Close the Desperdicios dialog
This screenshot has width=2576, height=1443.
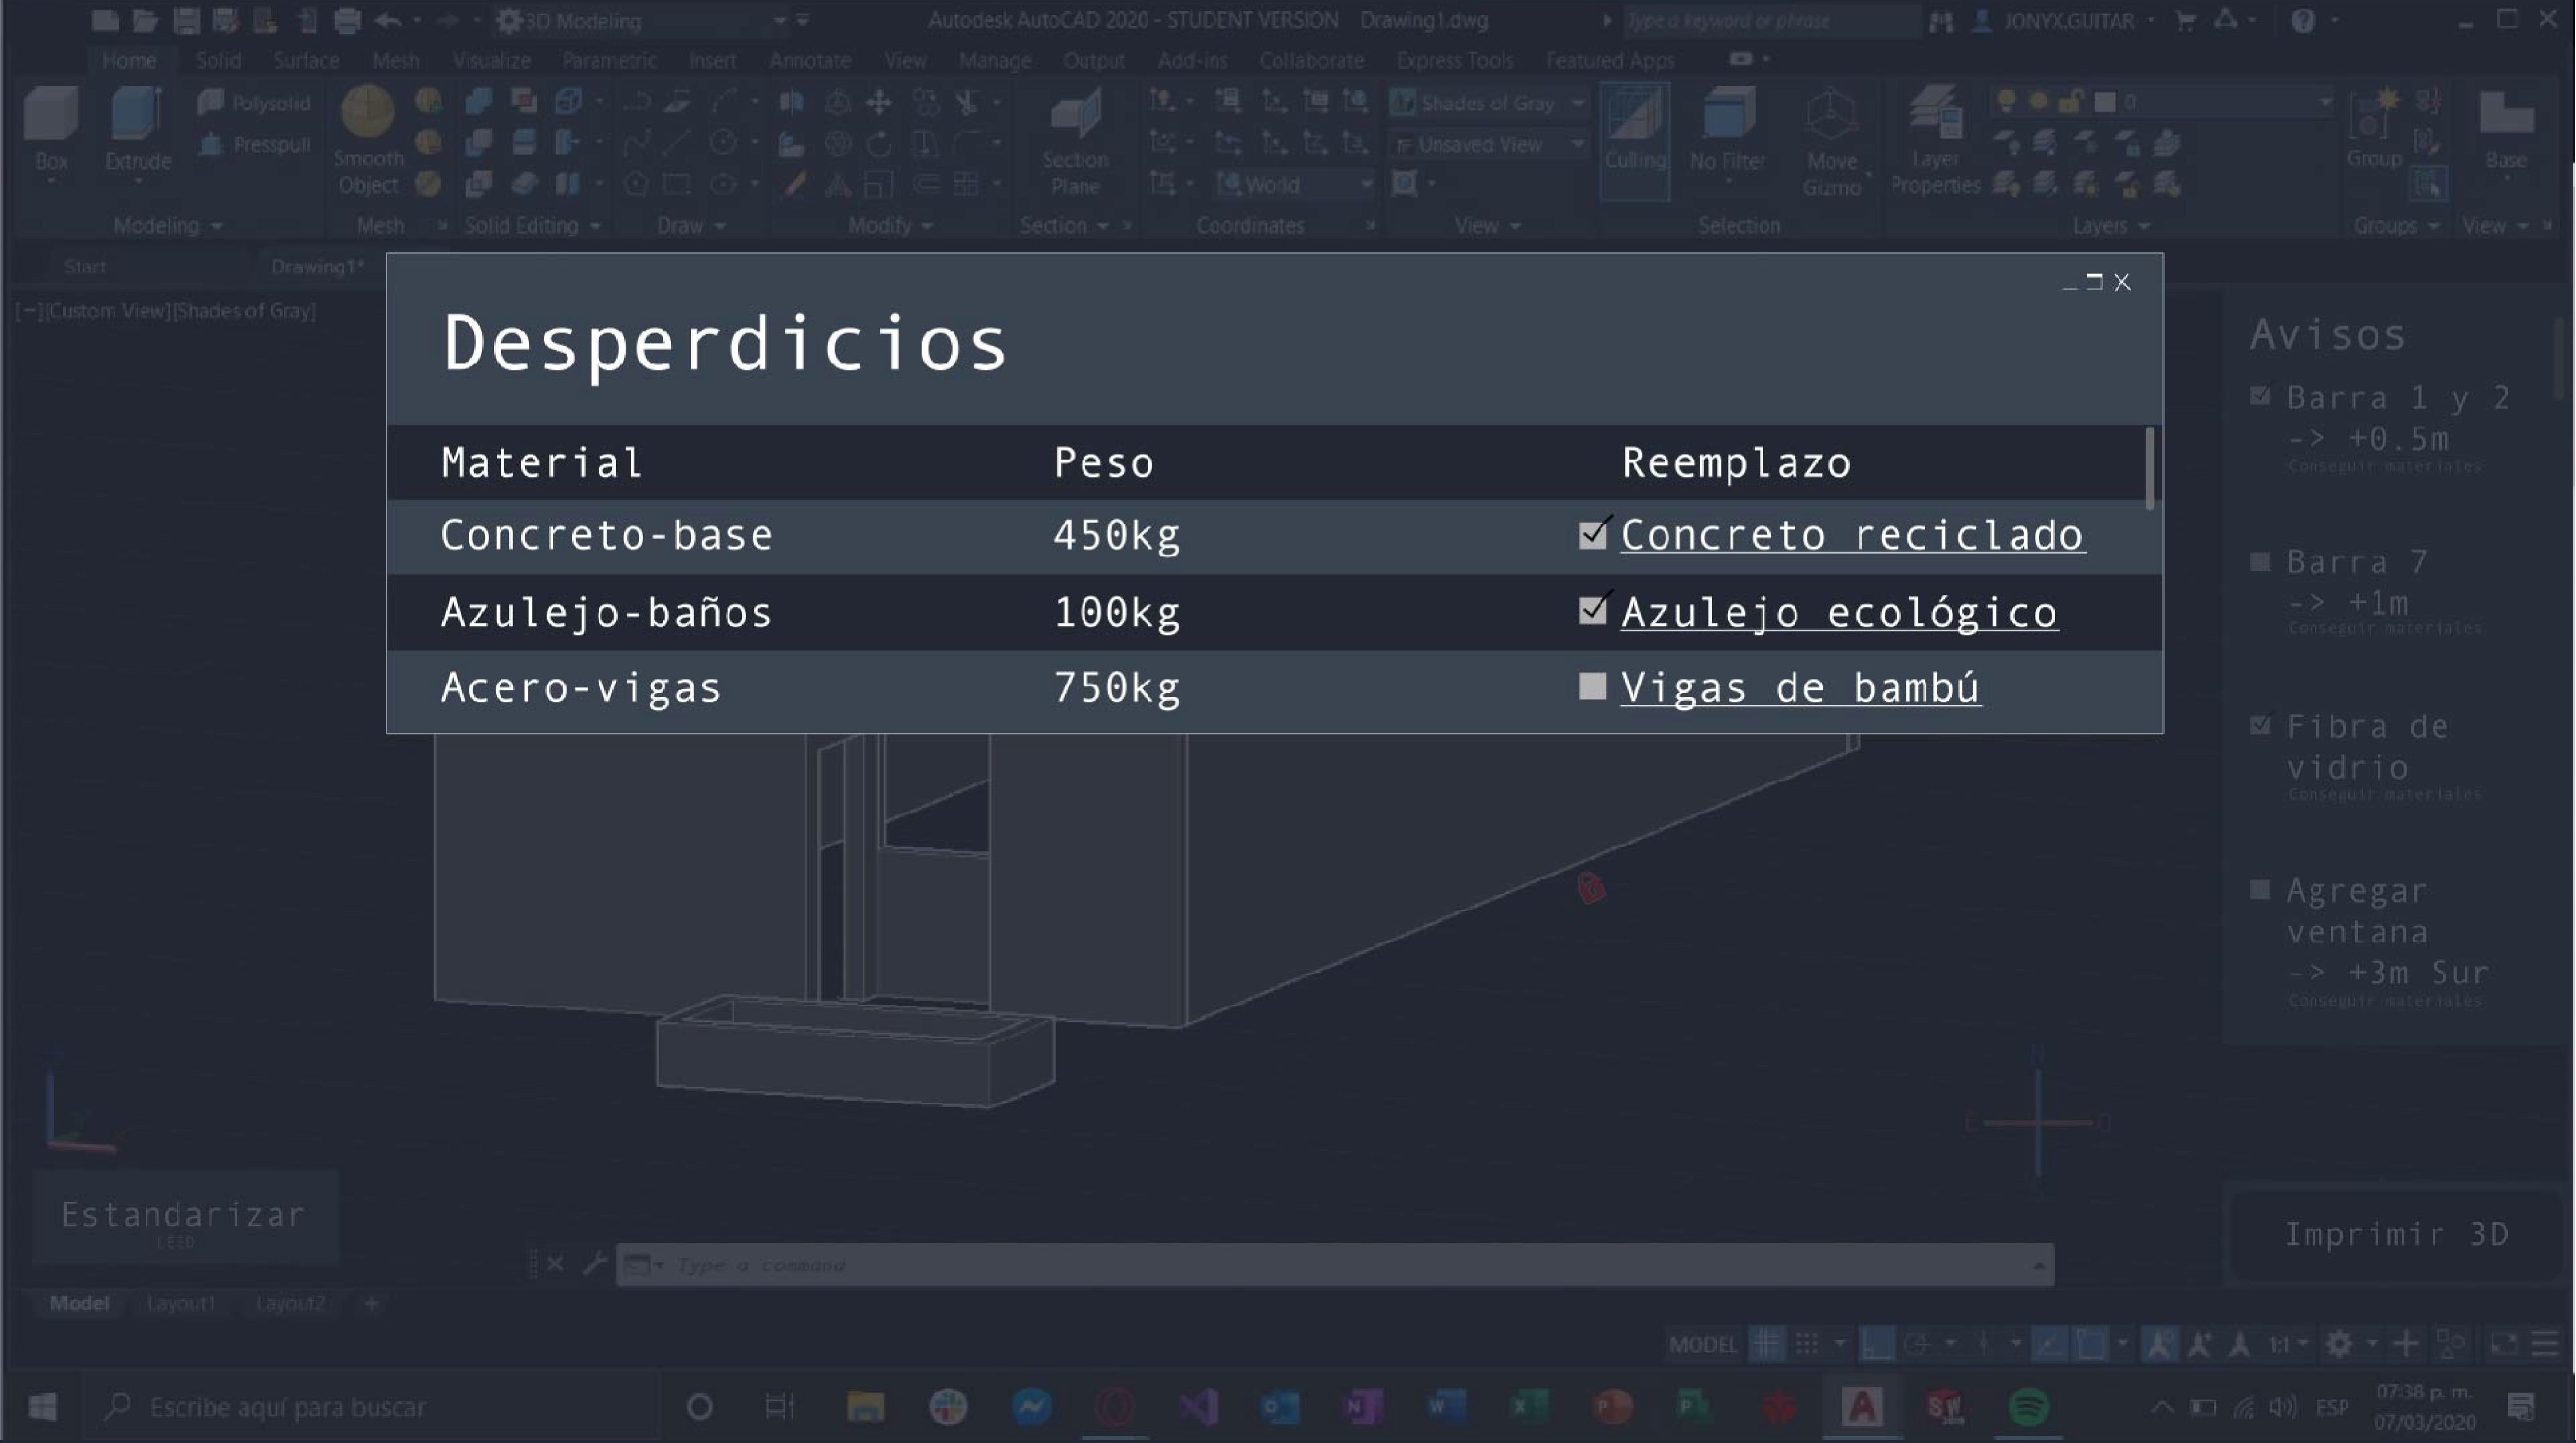(x=2122, y=282)
